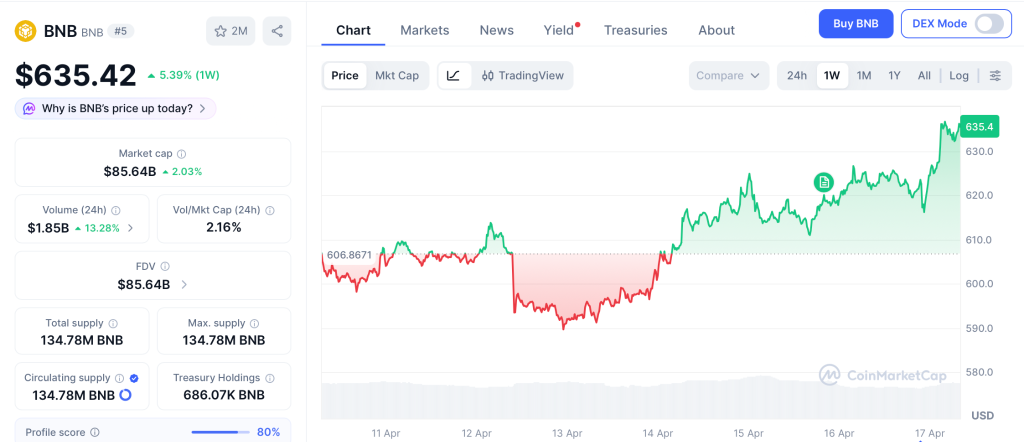The height and width of the screenshot is (442, 1024).
Task: Switch to the Markets tab
Action: pos(425,30)
